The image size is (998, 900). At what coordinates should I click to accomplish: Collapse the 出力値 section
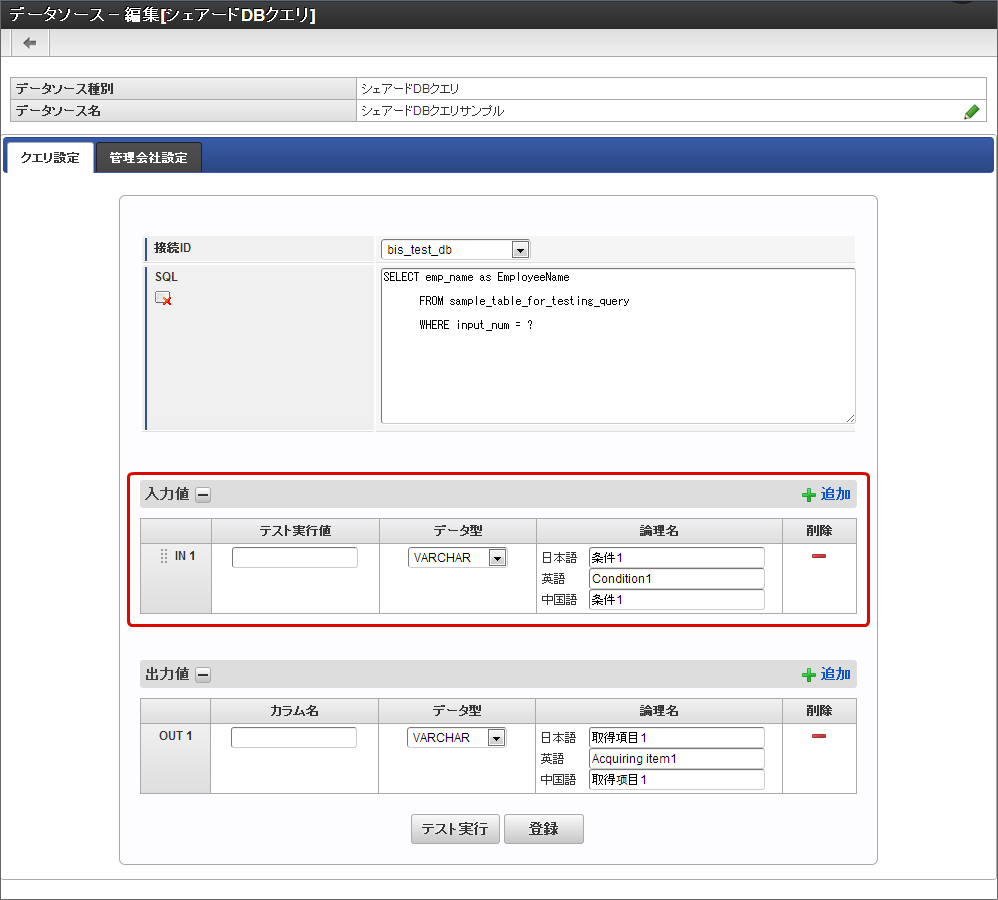click(x=203, y=675)
